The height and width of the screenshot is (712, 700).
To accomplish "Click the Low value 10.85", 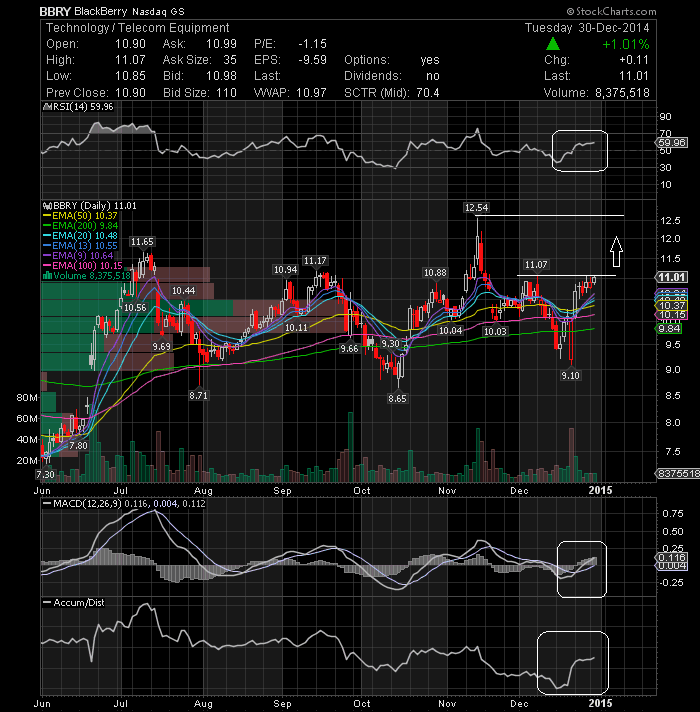I will click(x=130, y=76).
